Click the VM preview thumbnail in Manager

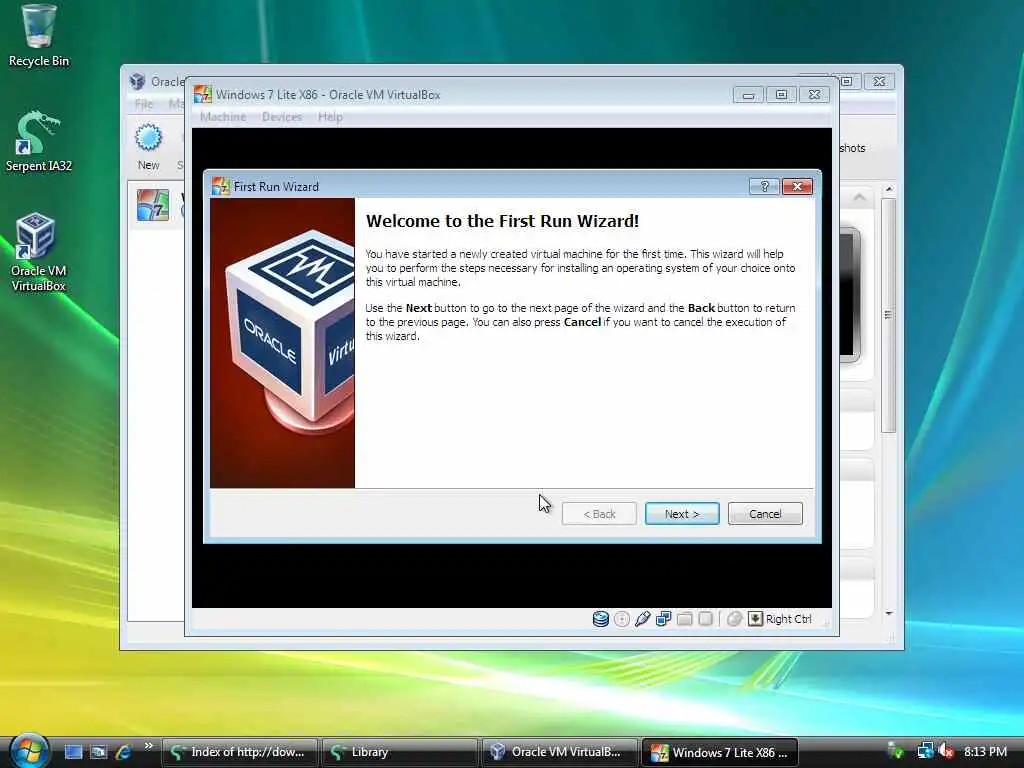[x=850, y=295]
